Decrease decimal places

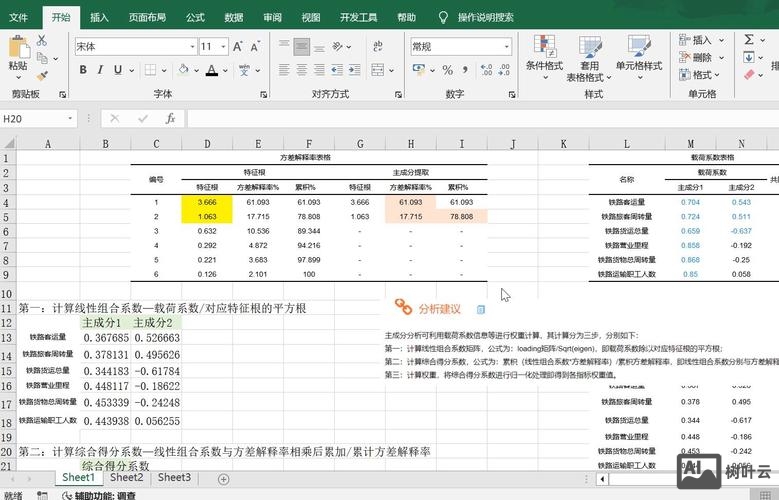click(x=504, y=70)
